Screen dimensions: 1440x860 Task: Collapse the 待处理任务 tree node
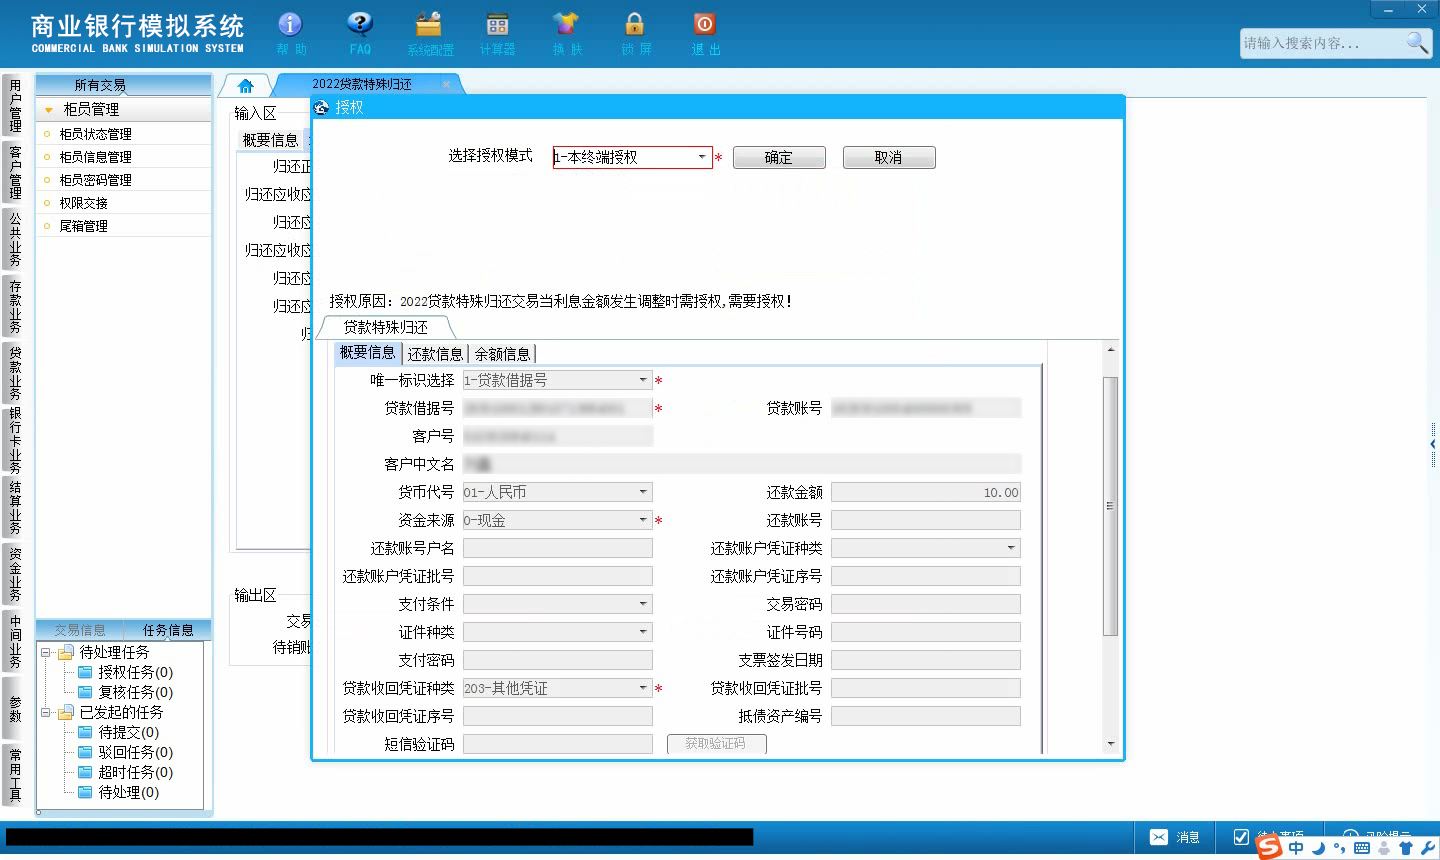[45, 652]
